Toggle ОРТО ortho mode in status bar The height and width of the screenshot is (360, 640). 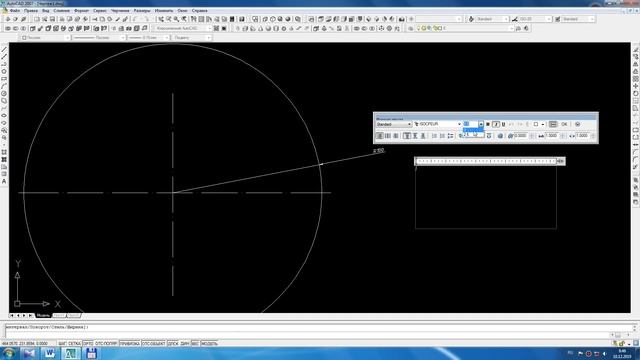(x=88, y=343)
